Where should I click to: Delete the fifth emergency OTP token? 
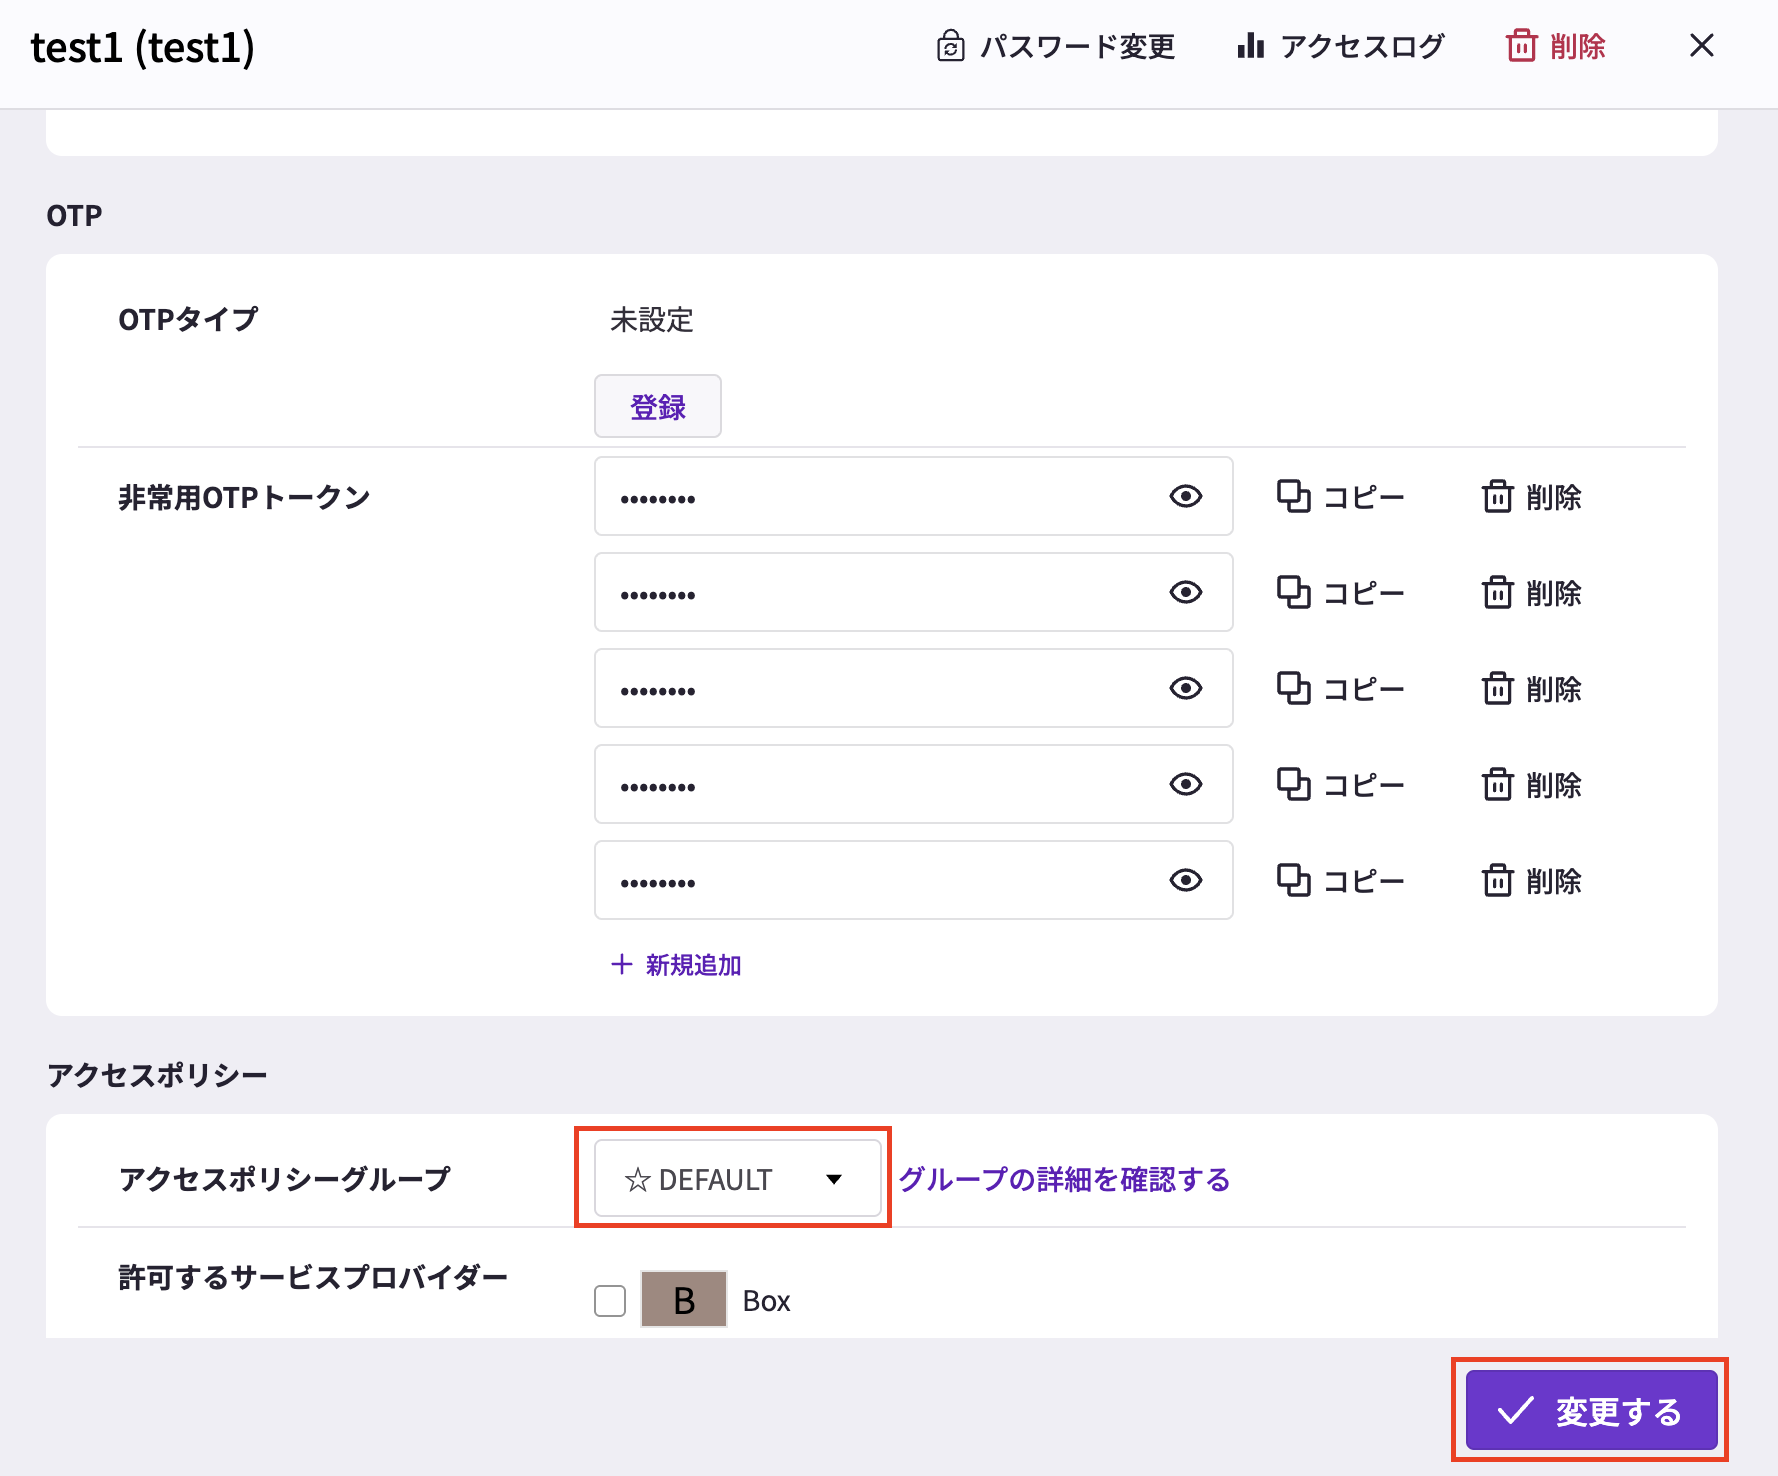coord(1531,881)
